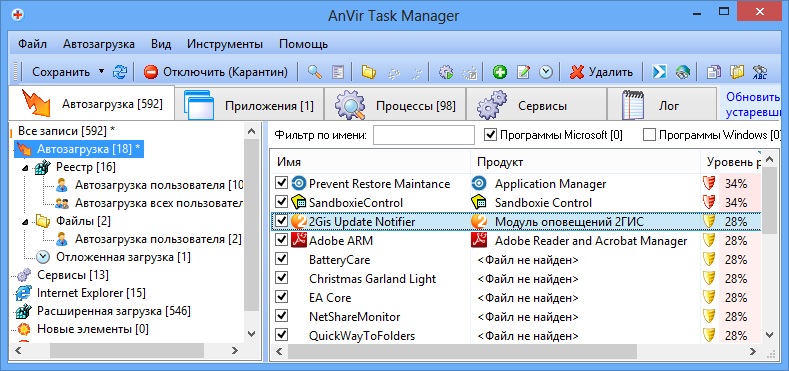Click the tree panel scroll-down arrow
789x371 pixels.
(x=252, y=334)
